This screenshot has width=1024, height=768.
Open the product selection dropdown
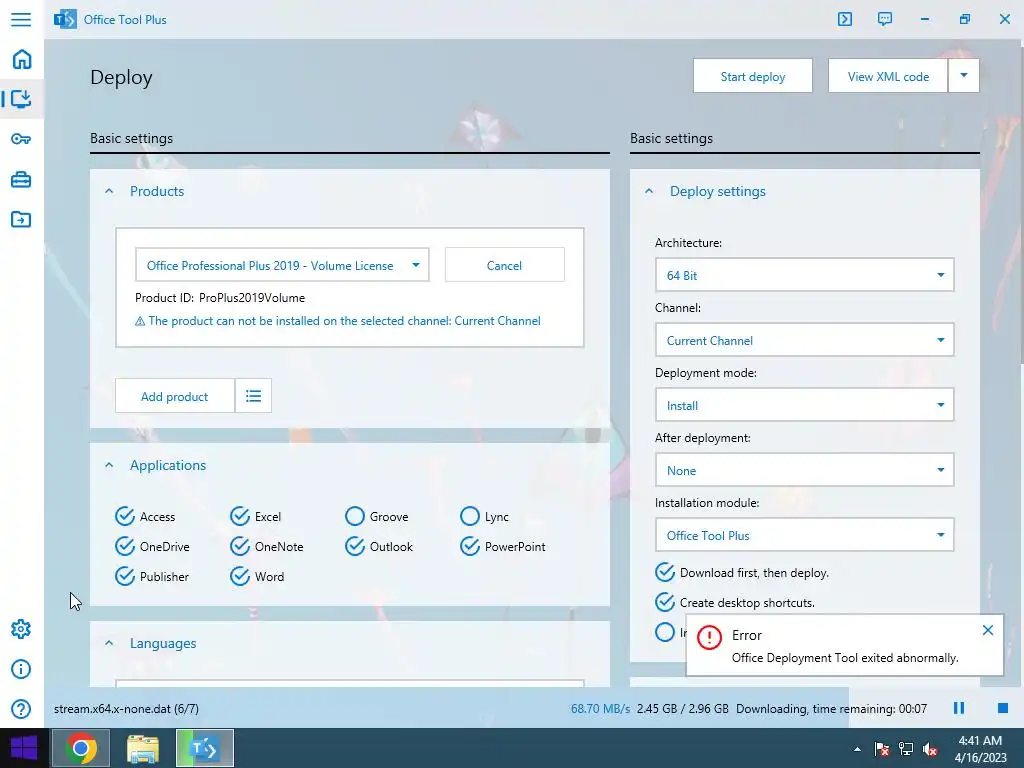pyautogui.click(x=282, y=265)
